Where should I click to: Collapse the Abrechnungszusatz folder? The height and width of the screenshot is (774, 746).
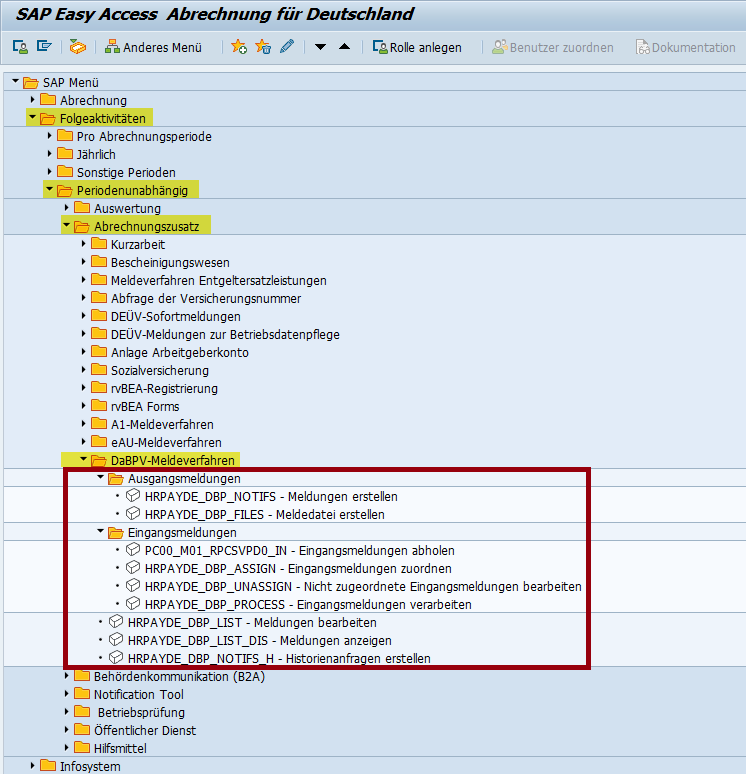[67, 225]
